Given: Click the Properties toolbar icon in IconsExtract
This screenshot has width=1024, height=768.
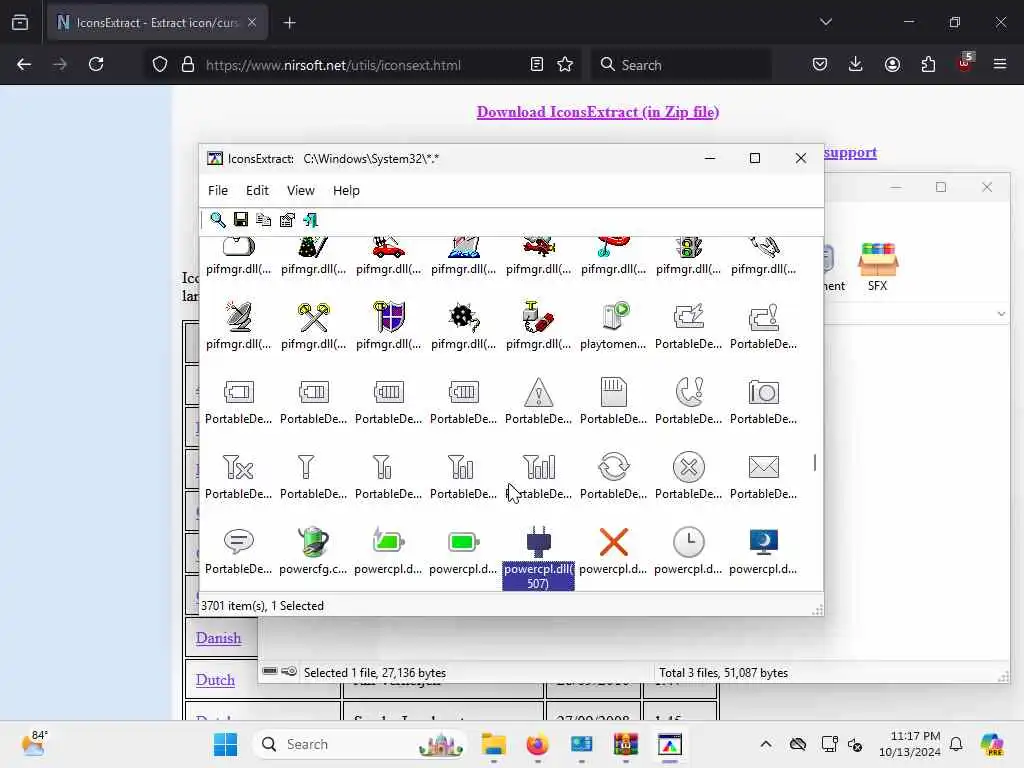Looking at the screenshot, I should pos(287,220).
